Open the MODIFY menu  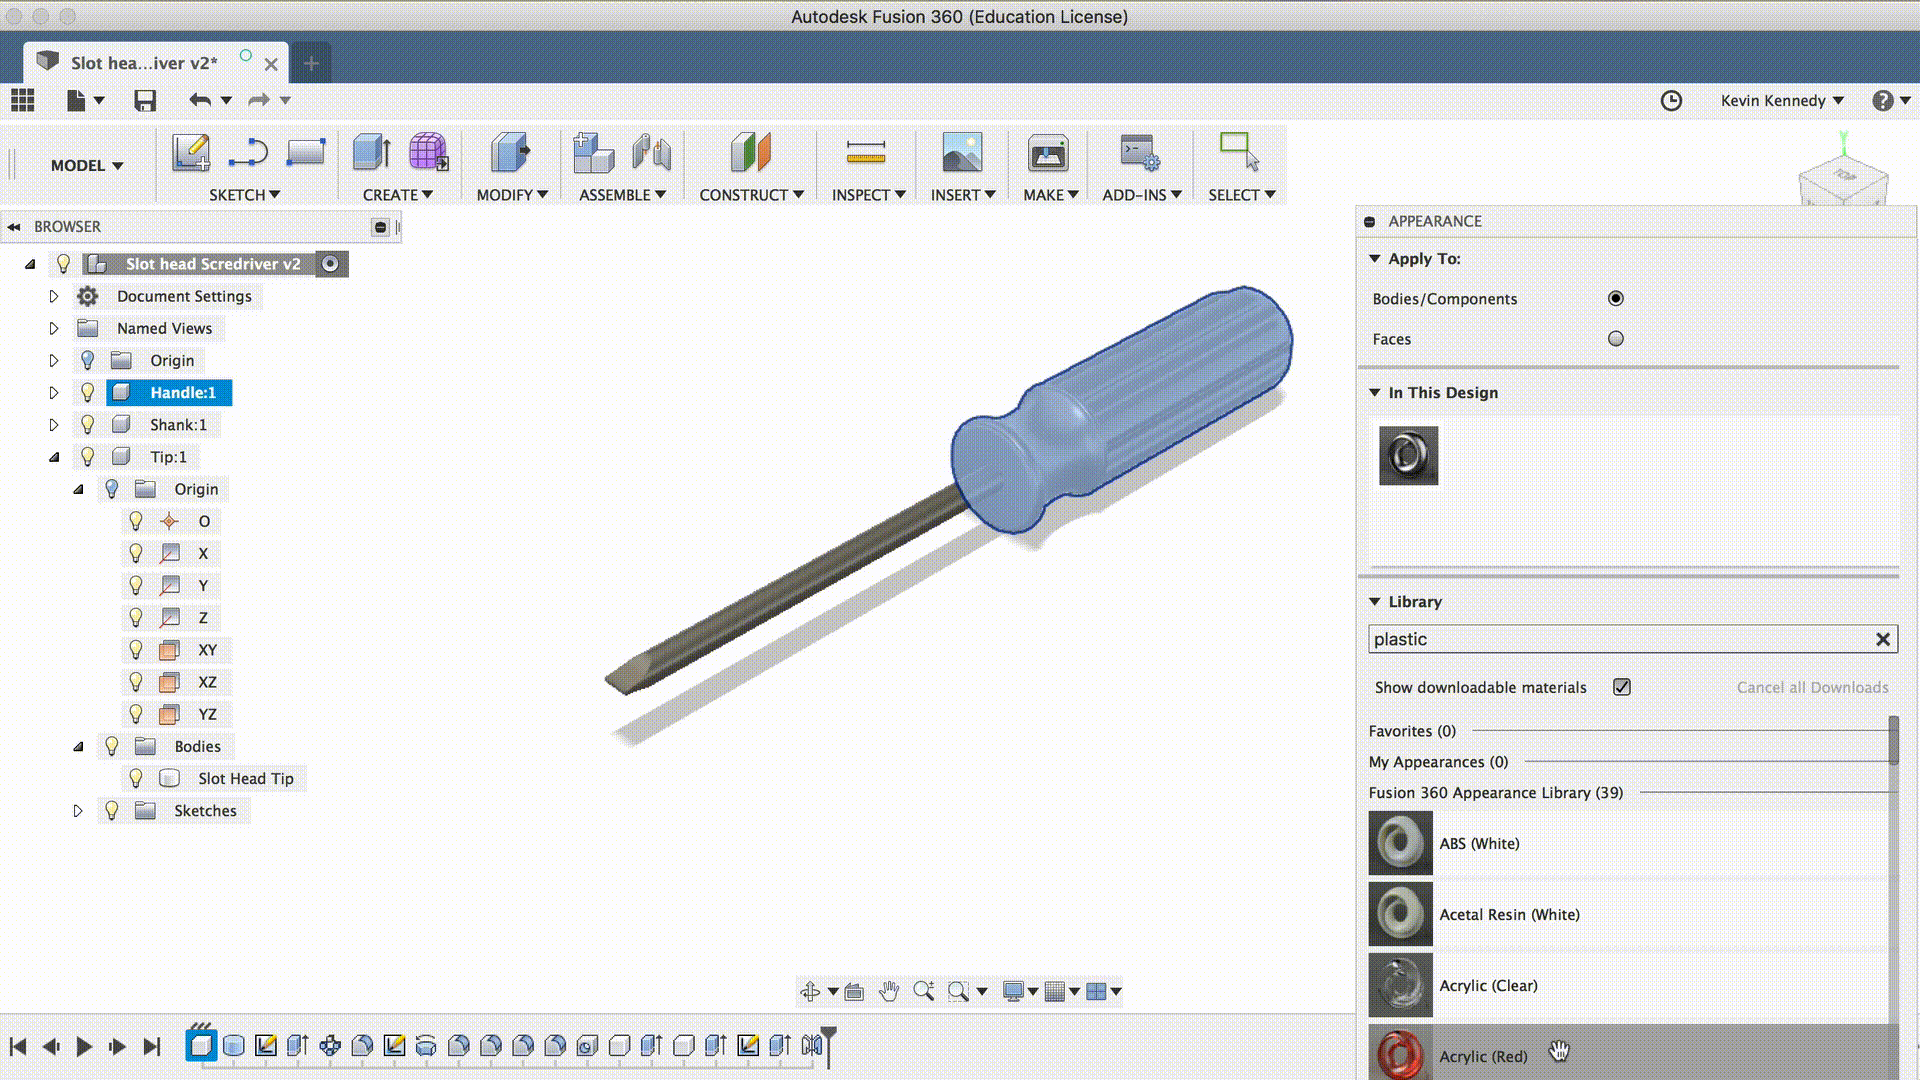[x=512, y=195]
